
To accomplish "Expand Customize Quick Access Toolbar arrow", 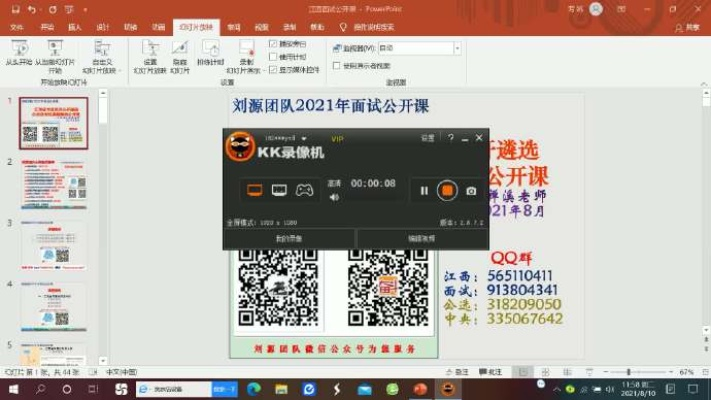I will tap(85, 10).
